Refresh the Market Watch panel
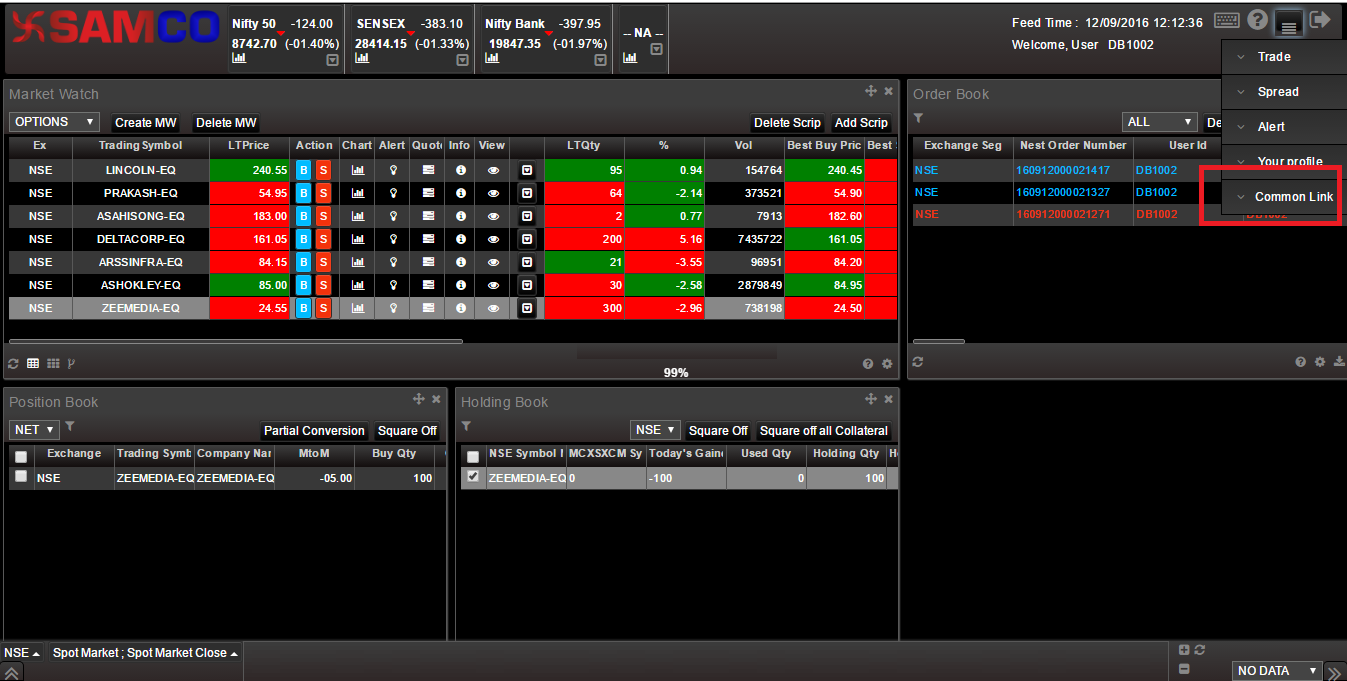The height and width of the screenshot is (681, 1347). click(14, 363)
